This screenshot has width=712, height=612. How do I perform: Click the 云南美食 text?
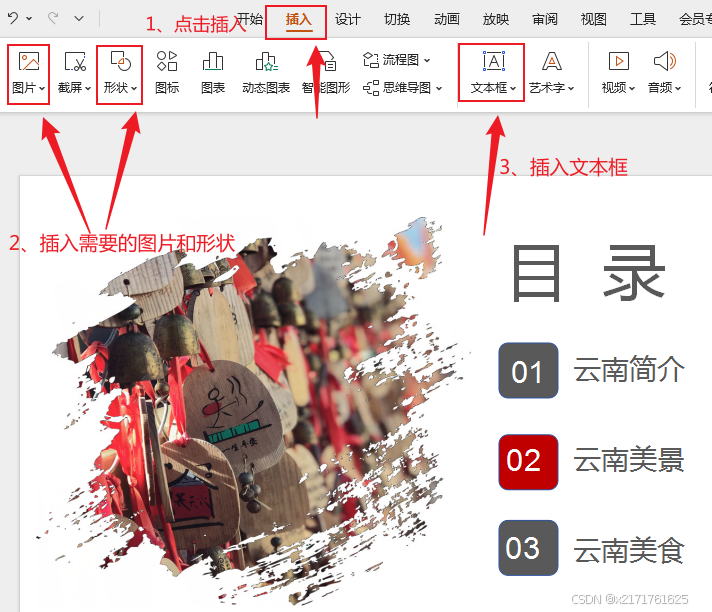[x=629, y=550]
